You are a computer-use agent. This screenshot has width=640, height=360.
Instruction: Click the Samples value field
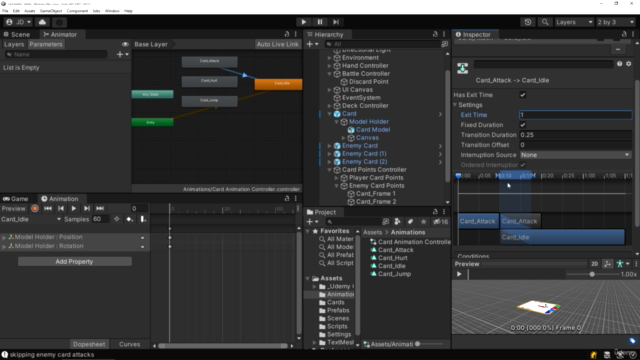[100, 219]
